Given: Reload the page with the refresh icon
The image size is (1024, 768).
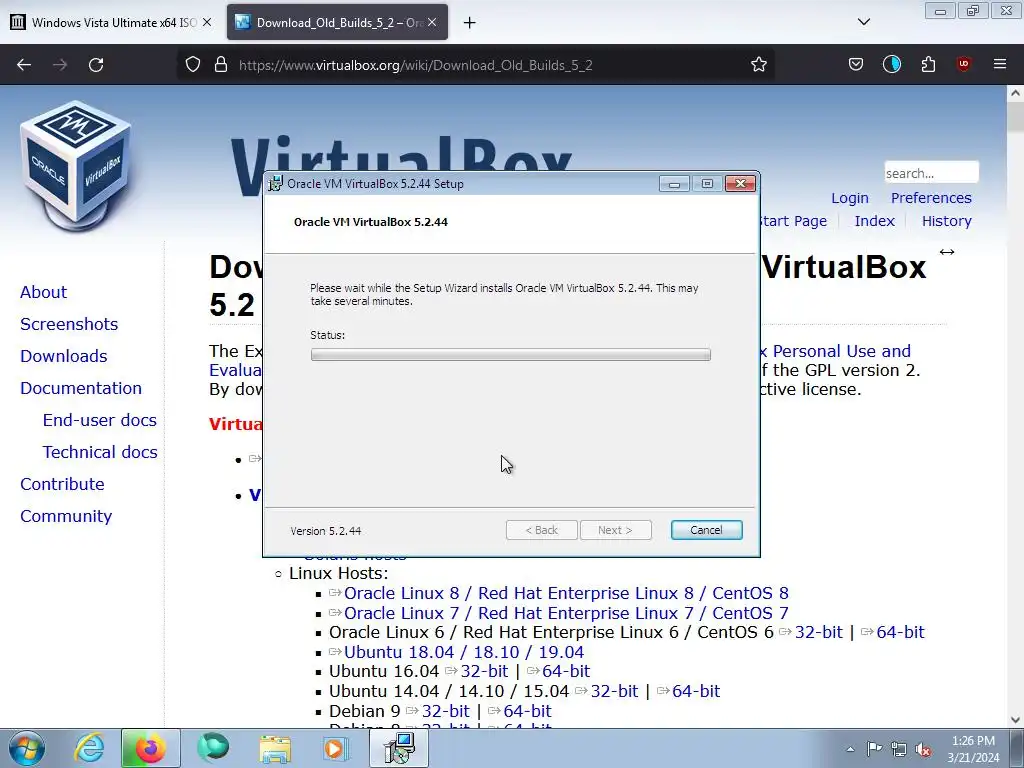Looking at the screenshot, I should [96, 65].
